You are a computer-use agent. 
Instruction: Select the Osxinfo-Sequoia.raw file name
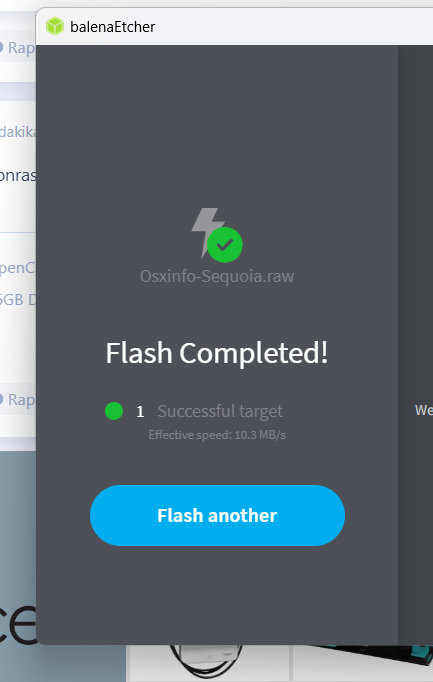click(217, 276)
